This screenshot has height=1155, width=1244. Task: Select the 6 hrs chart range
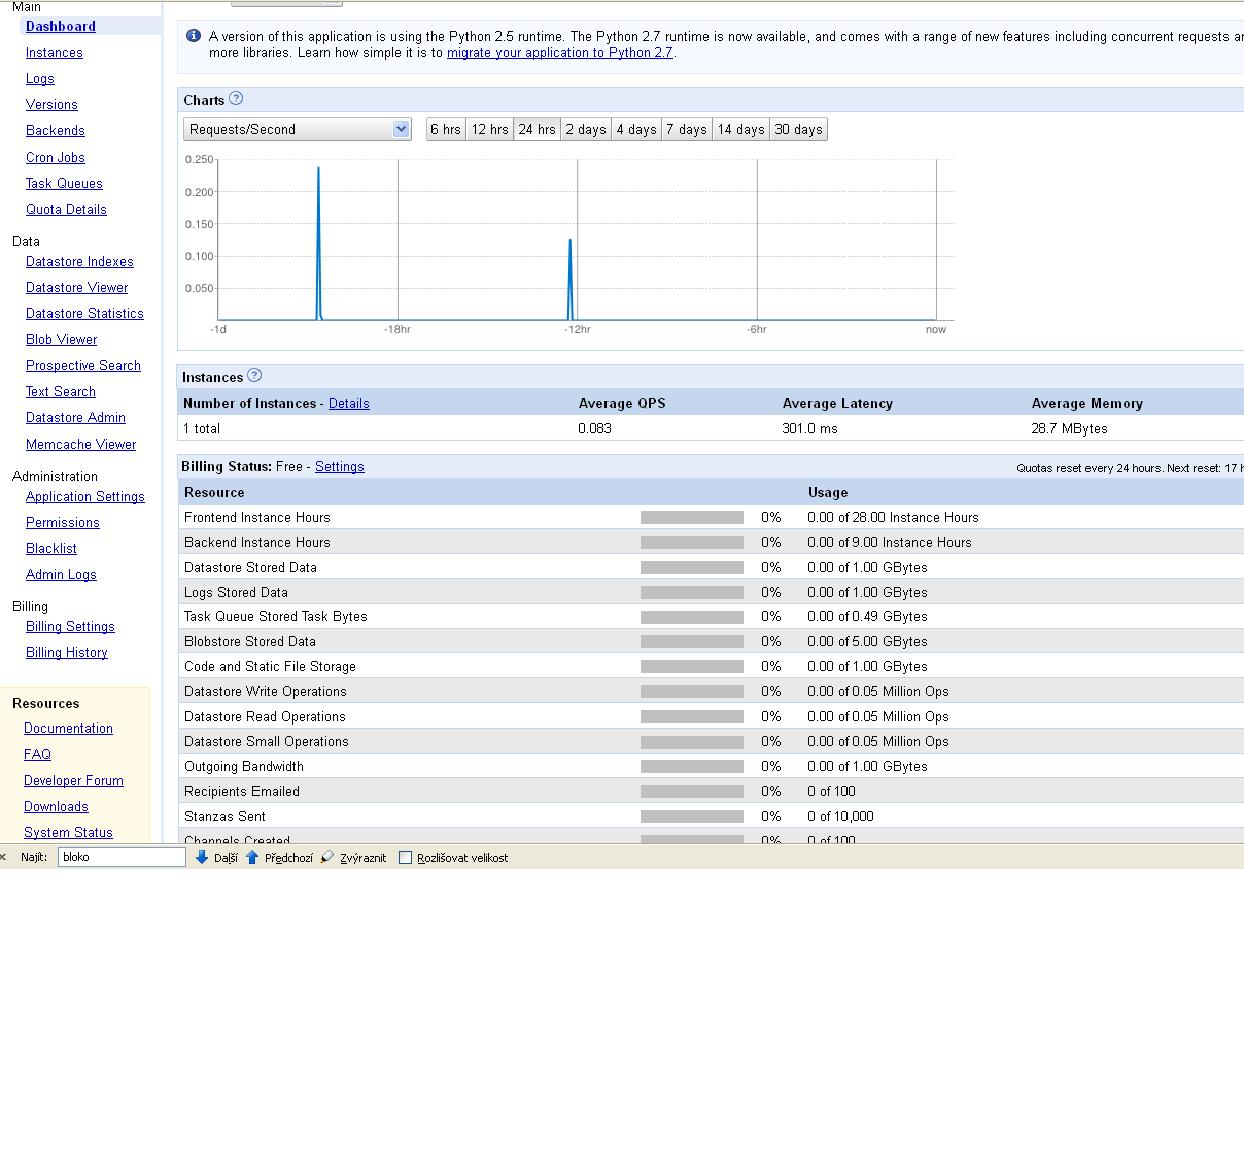[x=445, y=129]
